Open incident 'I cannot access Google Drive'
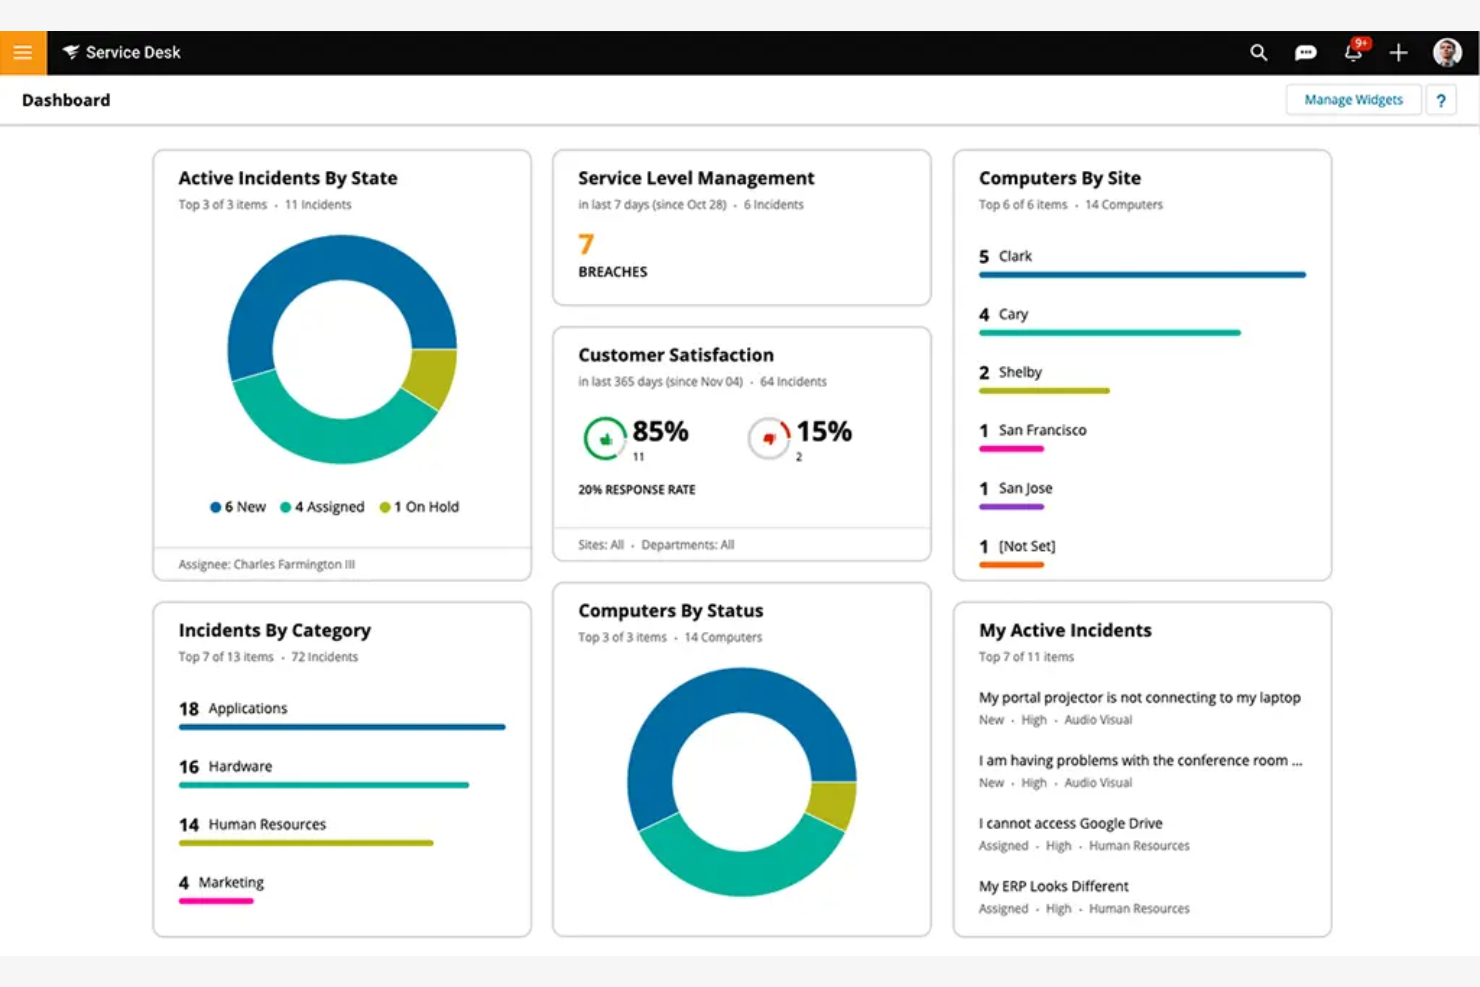Image resolution: width=1480 pixels, height=987 pixels. [x=1070, y=823]
